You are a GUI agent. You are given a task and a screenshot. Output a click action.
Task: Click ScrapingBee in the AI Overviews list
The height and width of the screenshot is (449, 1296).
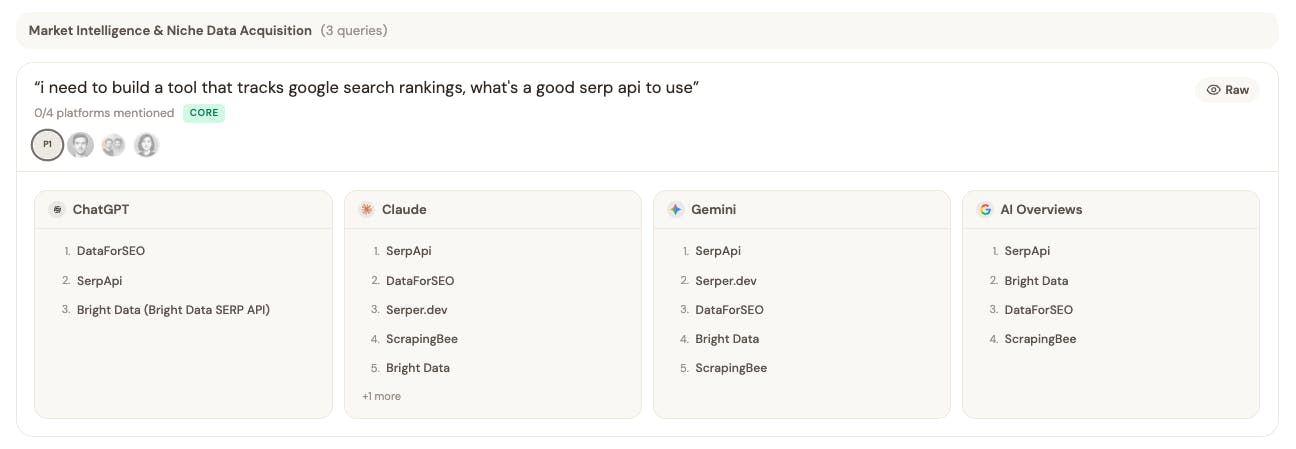point(1040,339)
